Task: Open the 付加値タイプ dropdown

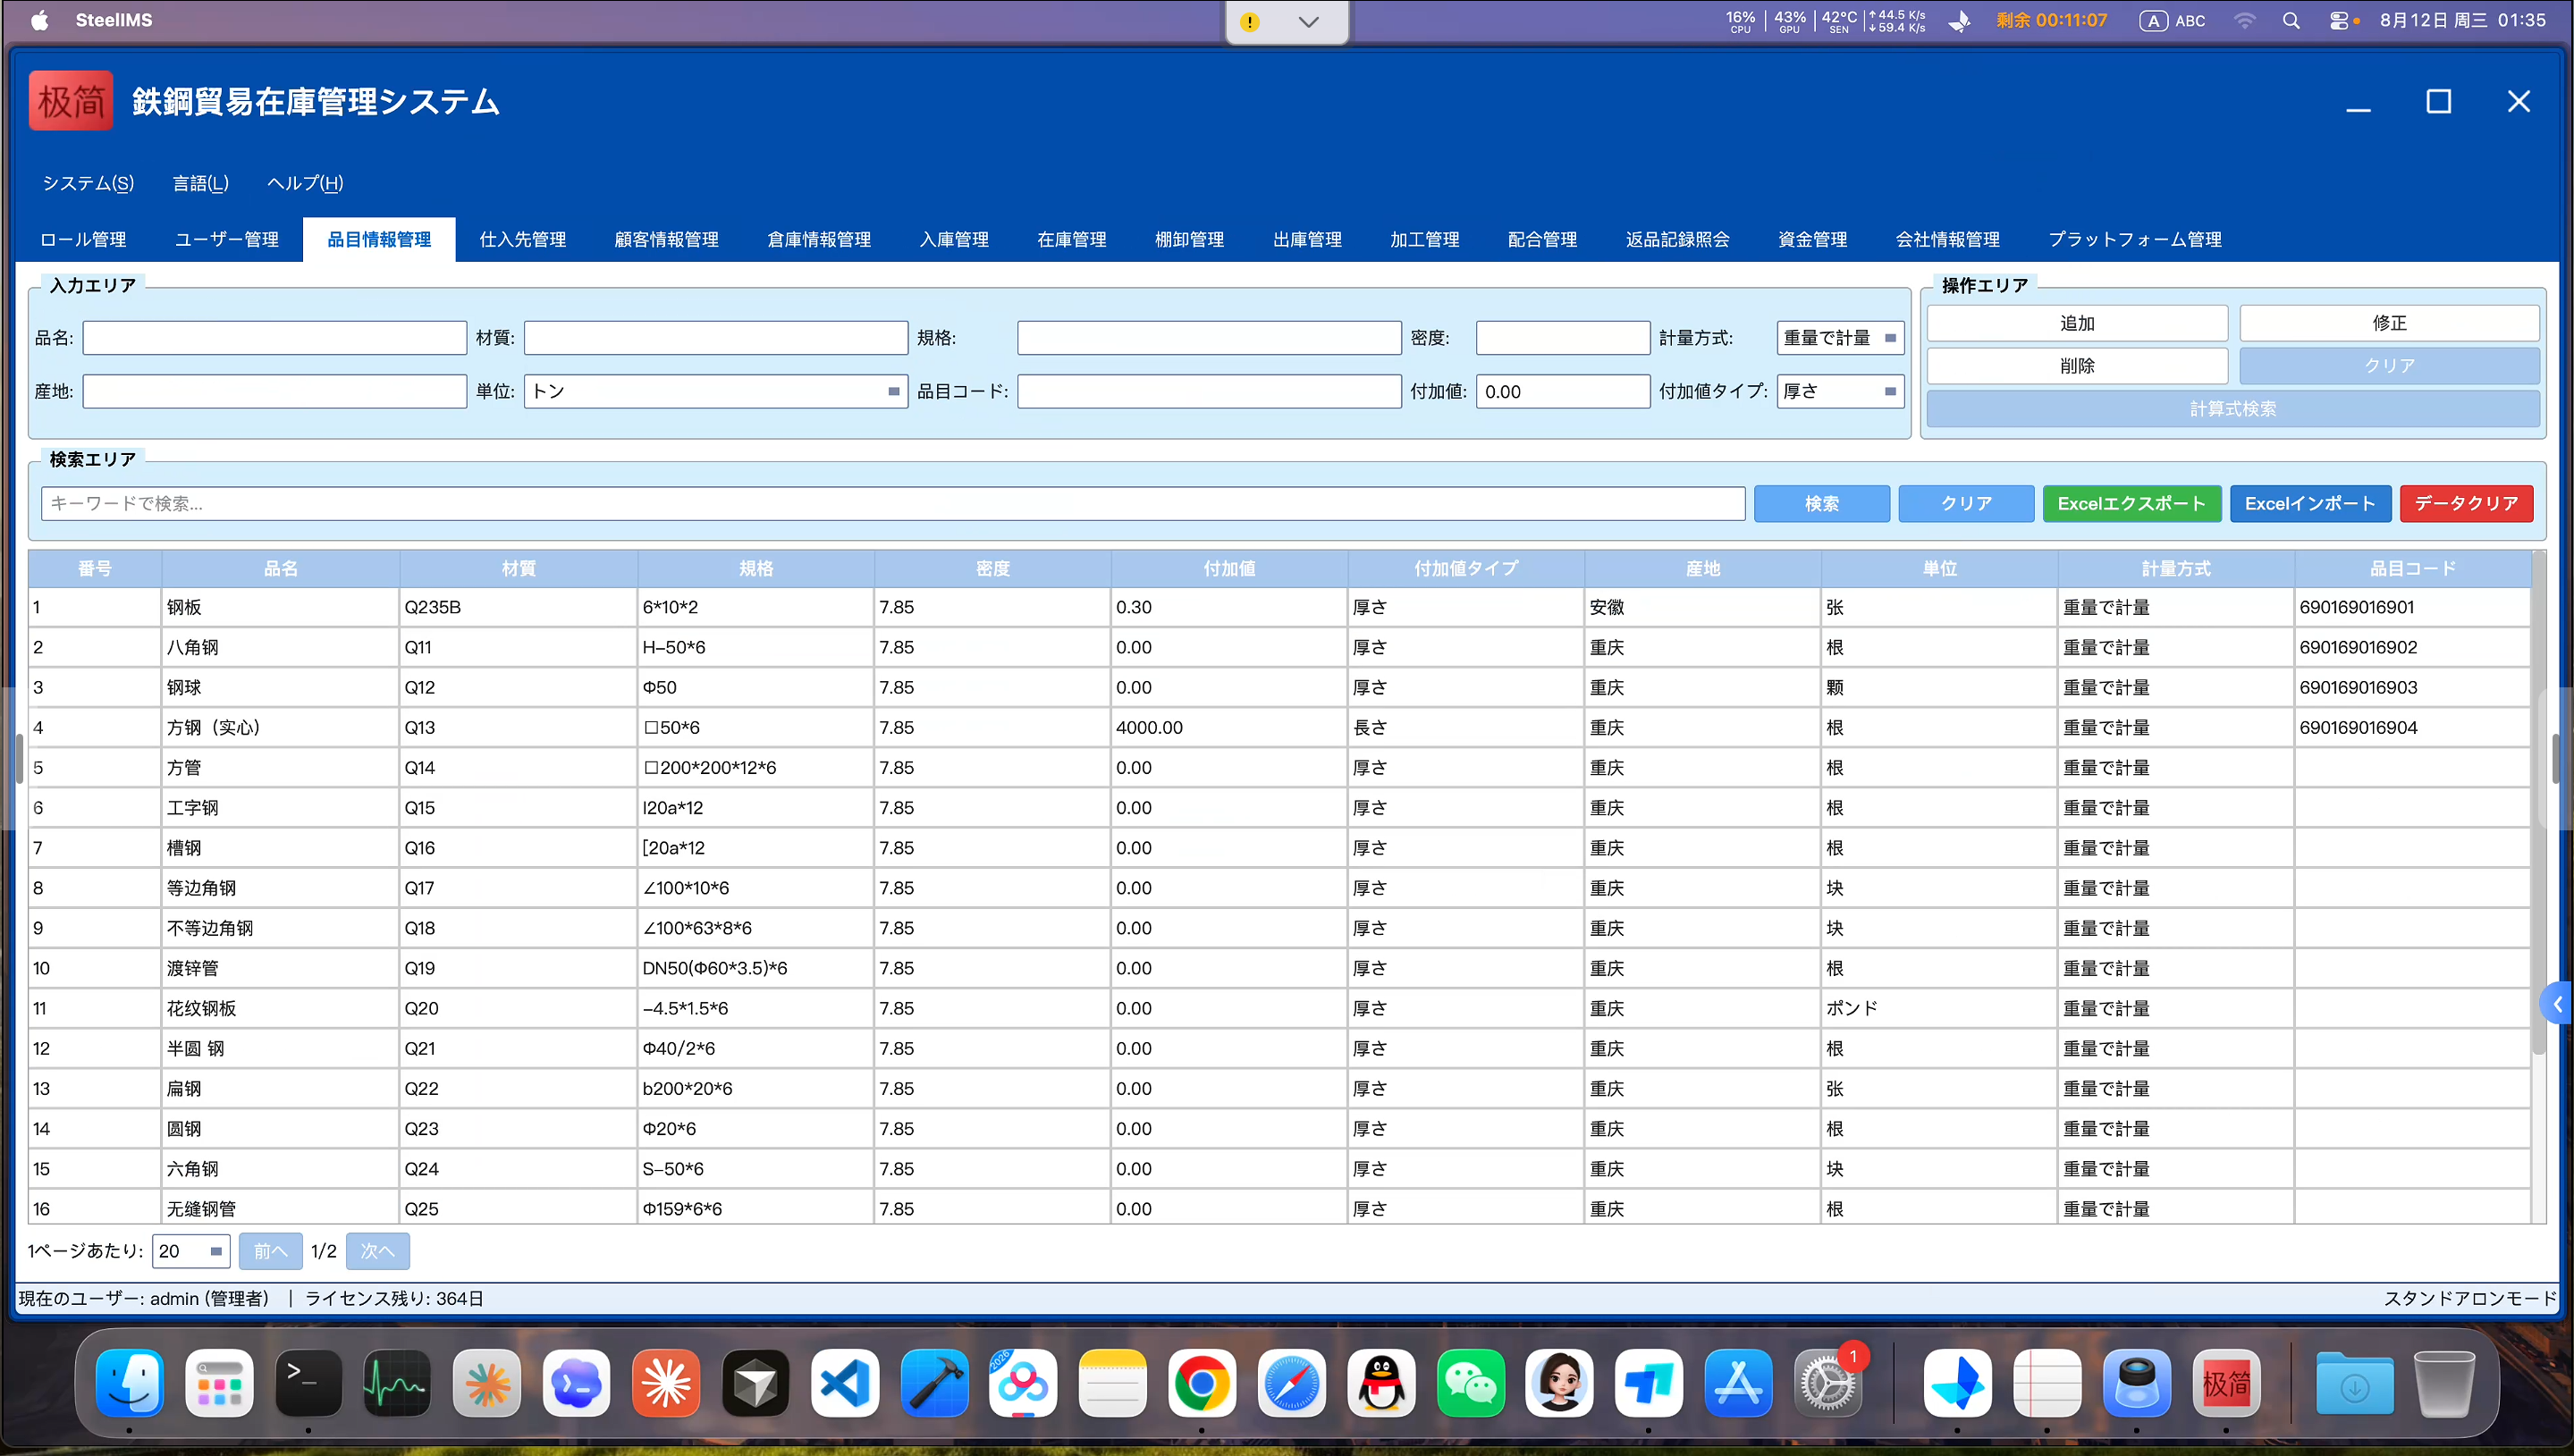Action: 1840,391
